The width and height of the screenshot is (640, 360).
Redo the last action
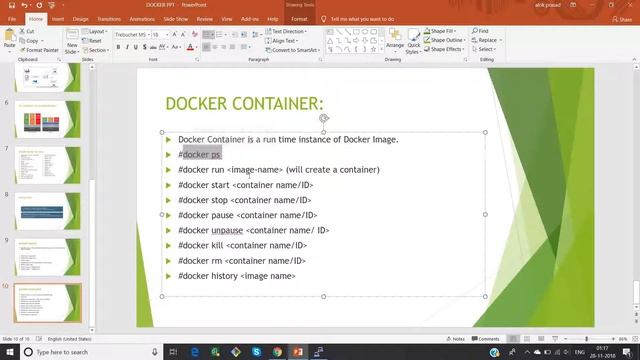[x=39, y=5]
